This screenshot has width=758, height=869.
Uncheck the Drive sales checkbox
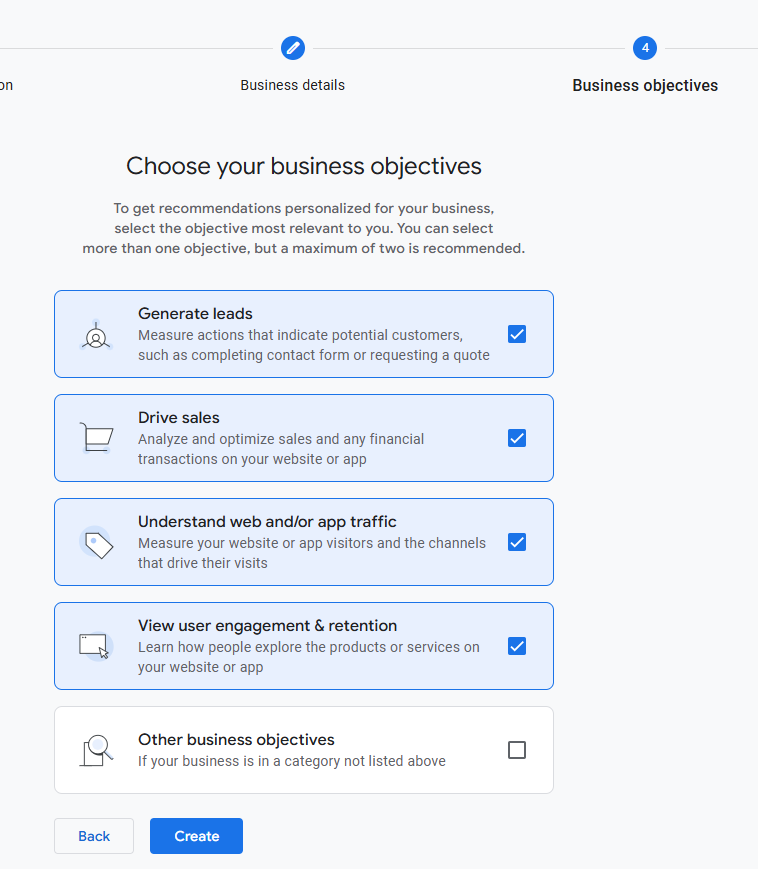tap(517, 438)
